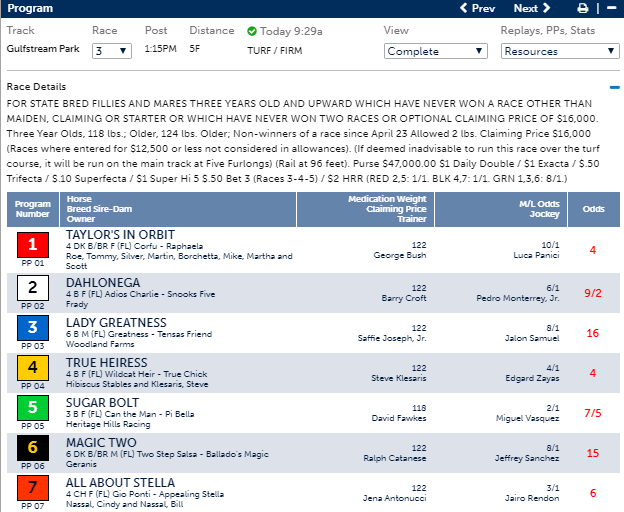Click the printer icon in Program header
Viewport: 624px width, 512px height.
pyautogui.click(x=584, y=8)
